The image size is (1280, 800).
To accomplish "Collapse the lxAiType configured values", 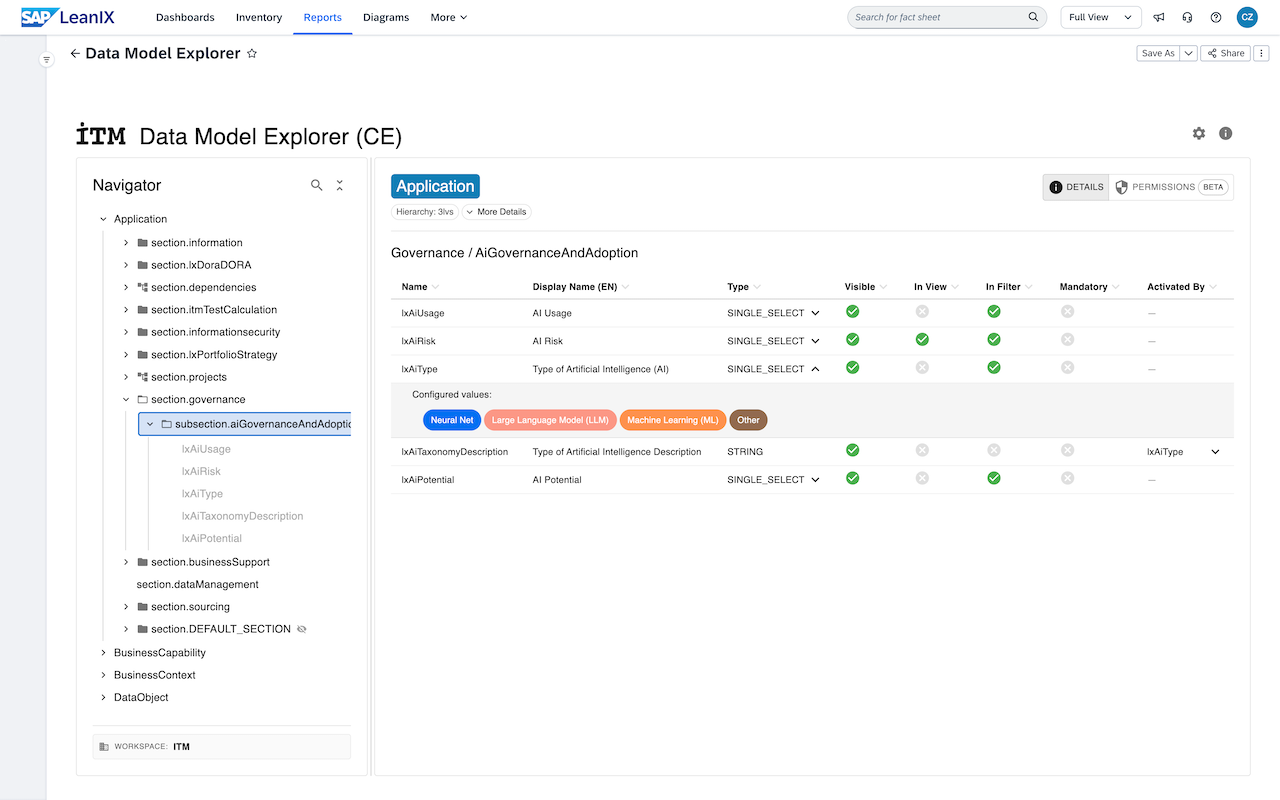I will pyautogui.click(x=815, y=369).
